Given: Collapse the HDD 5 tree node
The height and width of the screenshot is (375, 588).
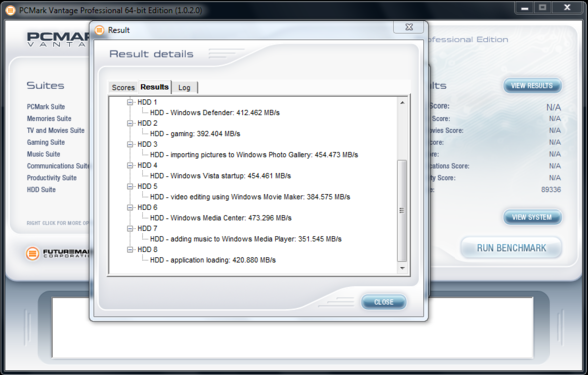Looking at the screenshot, I should click(x=130, y=186).
